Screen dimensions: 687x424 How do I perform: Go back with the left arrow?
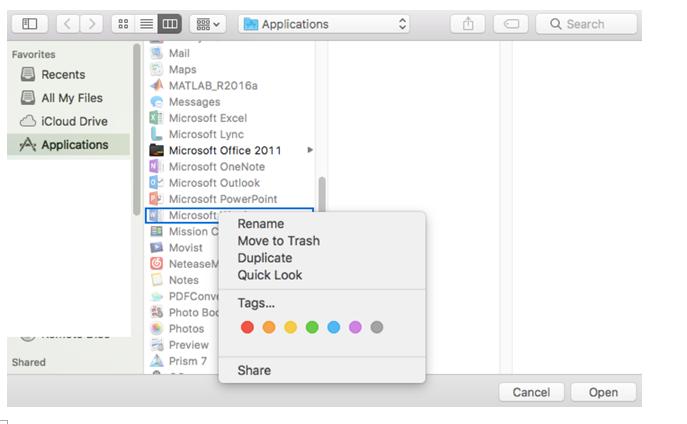pos(67,24)
